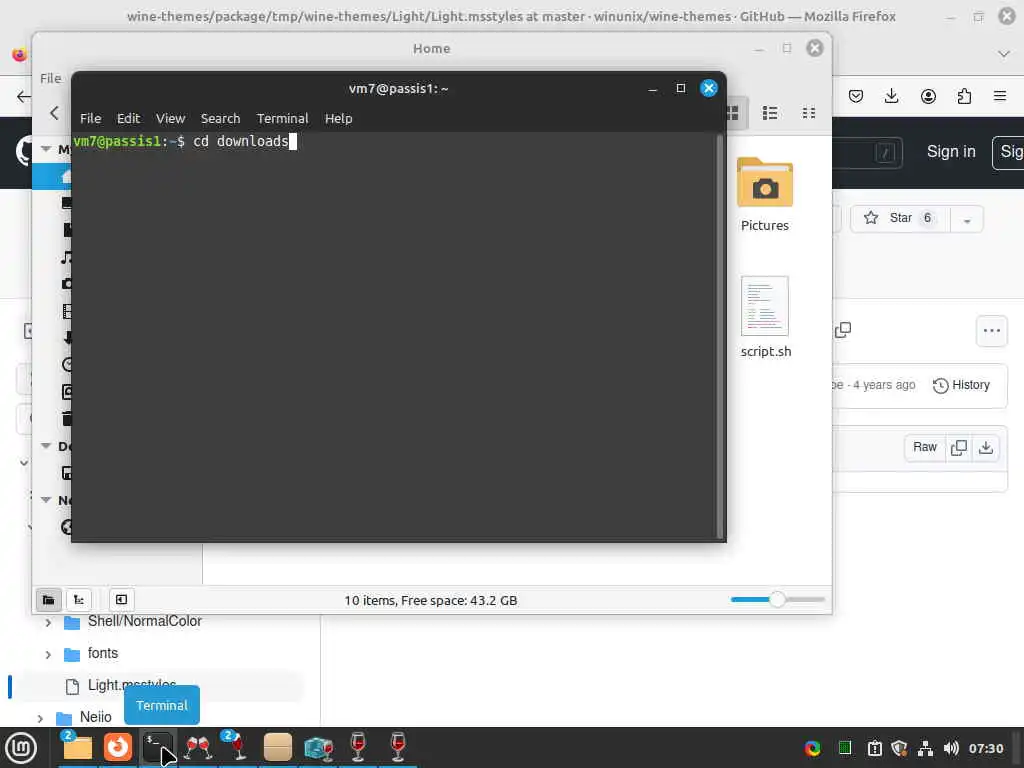Select script.sh file in Home window
1024x768 pixels.
point(765,317)
